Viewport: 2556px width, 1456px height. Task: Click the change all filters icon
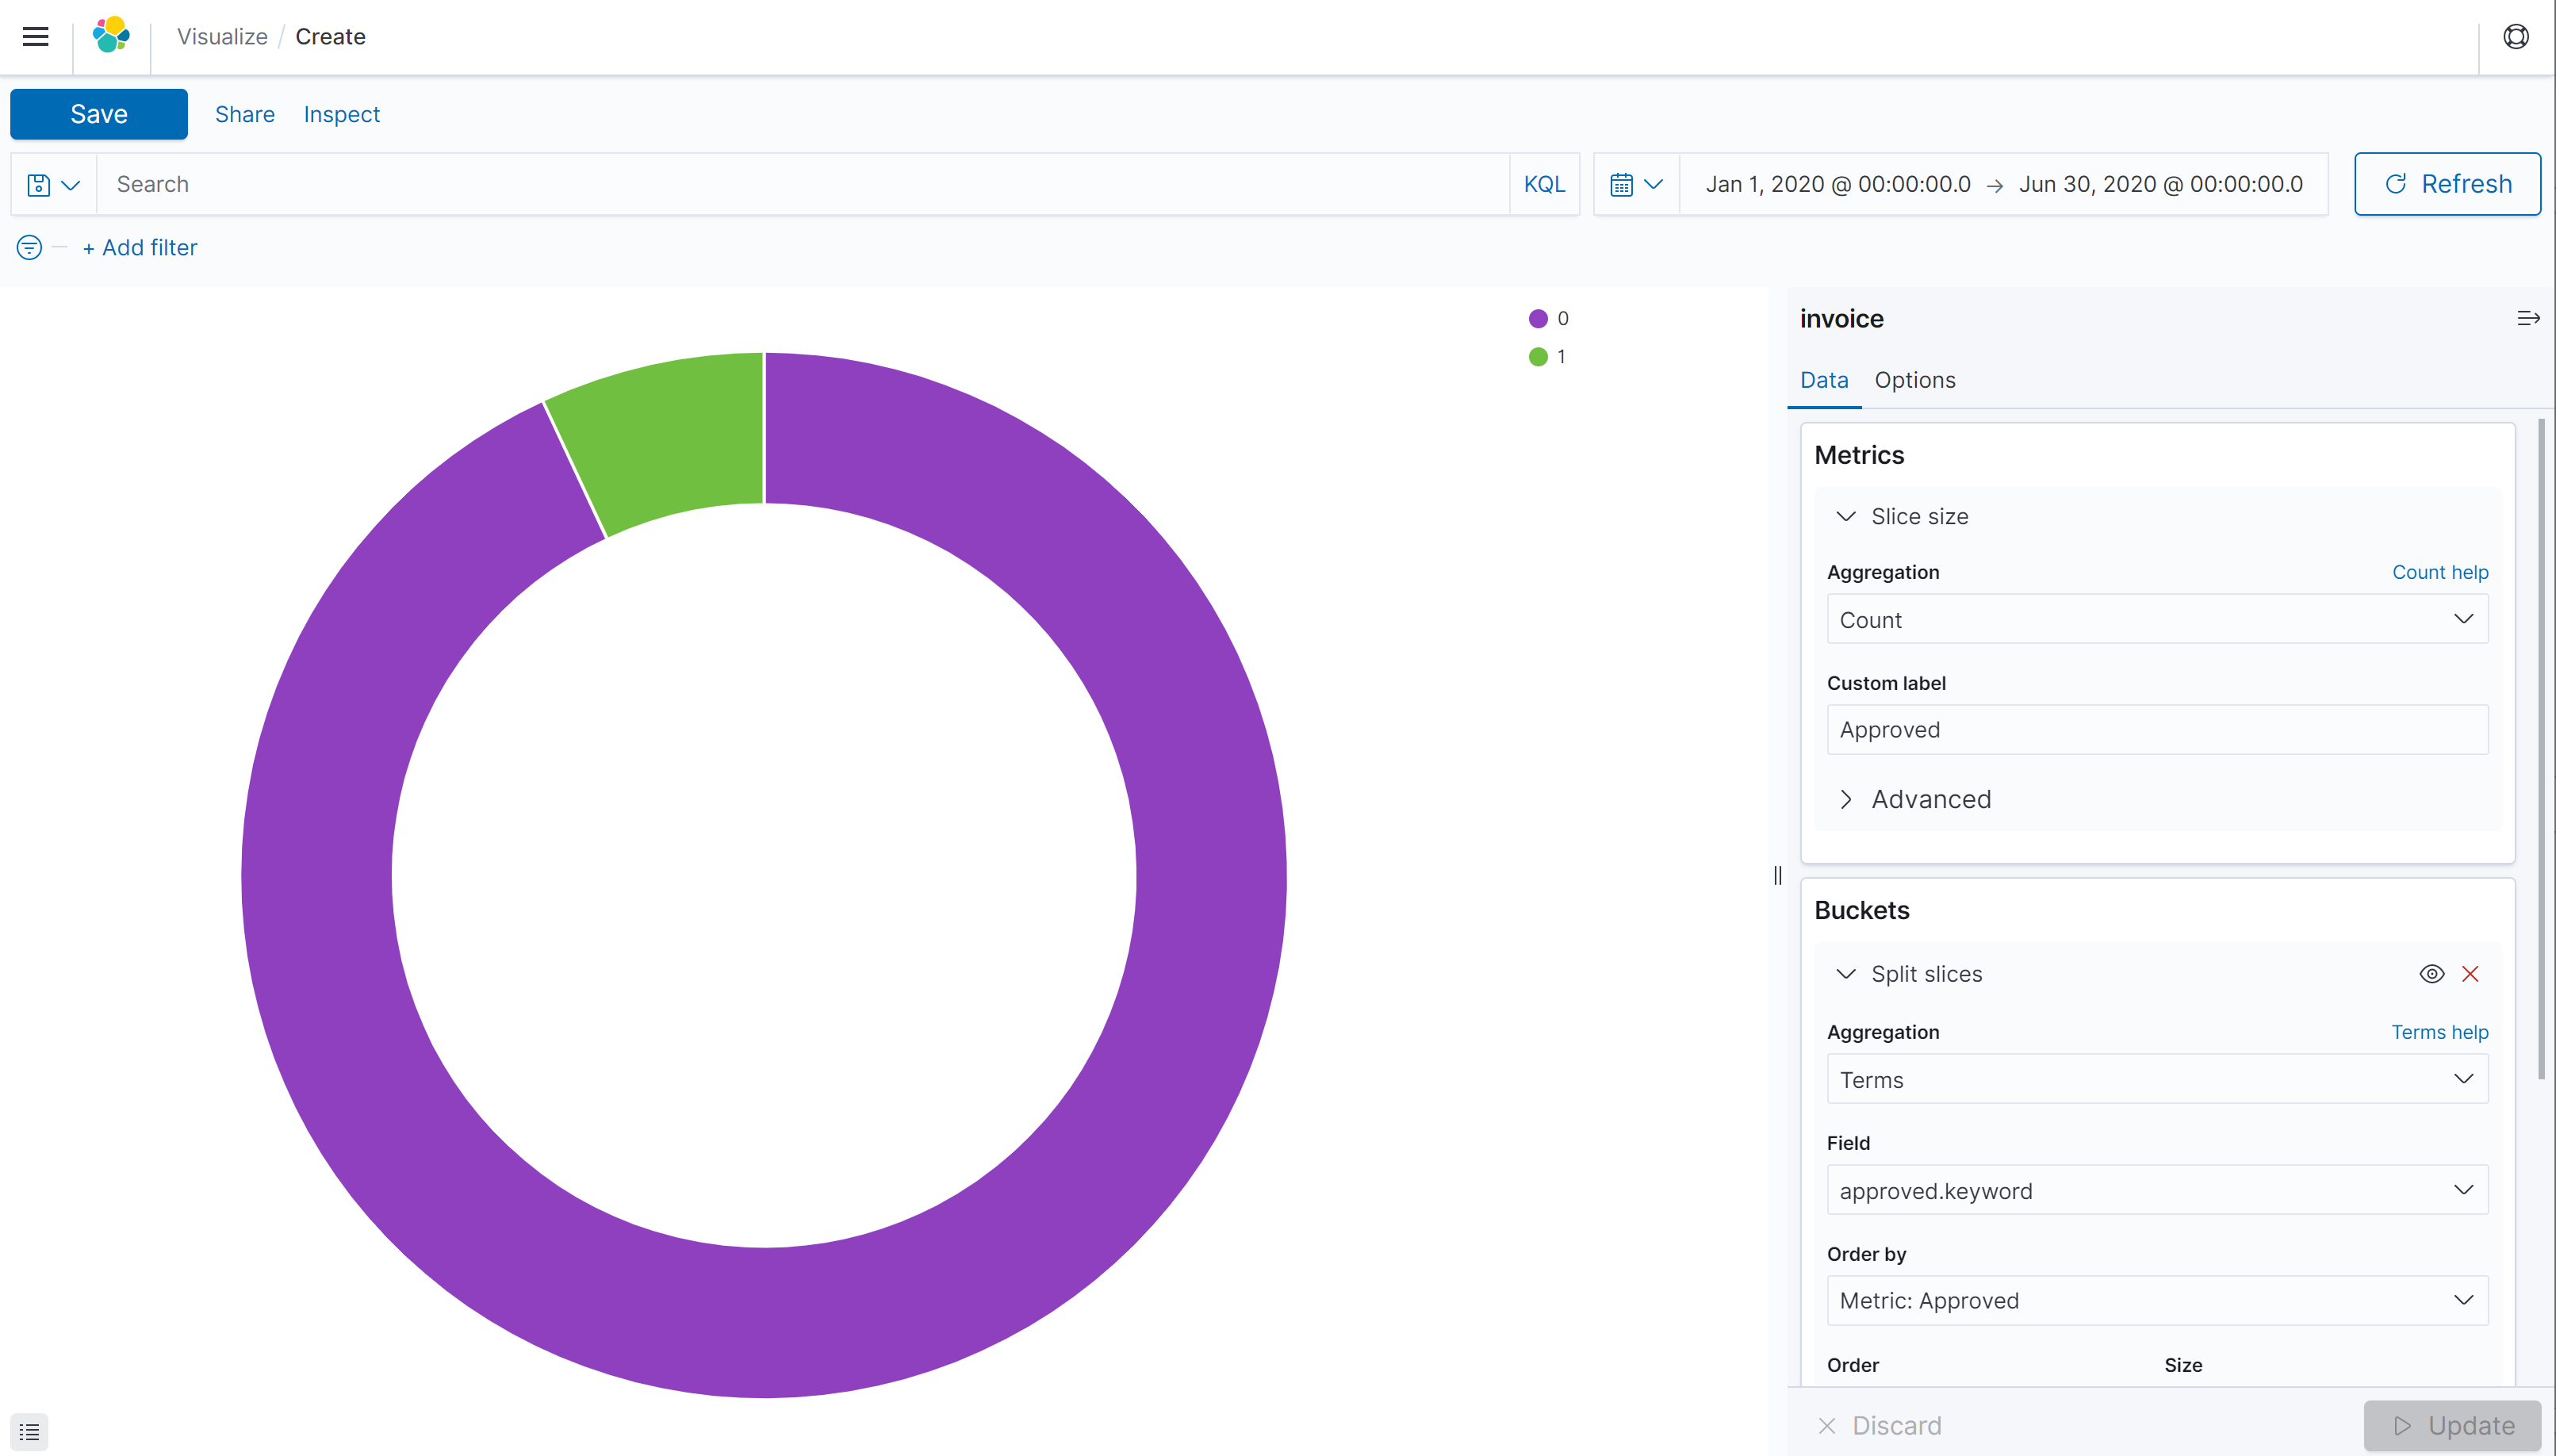click(x=29, y=247)
